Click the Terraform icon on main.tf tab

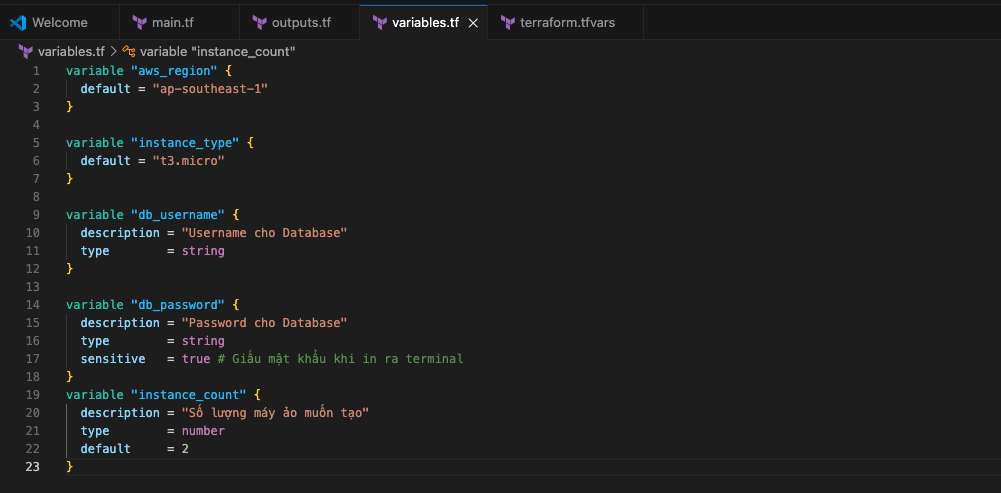tap(139, 22)
